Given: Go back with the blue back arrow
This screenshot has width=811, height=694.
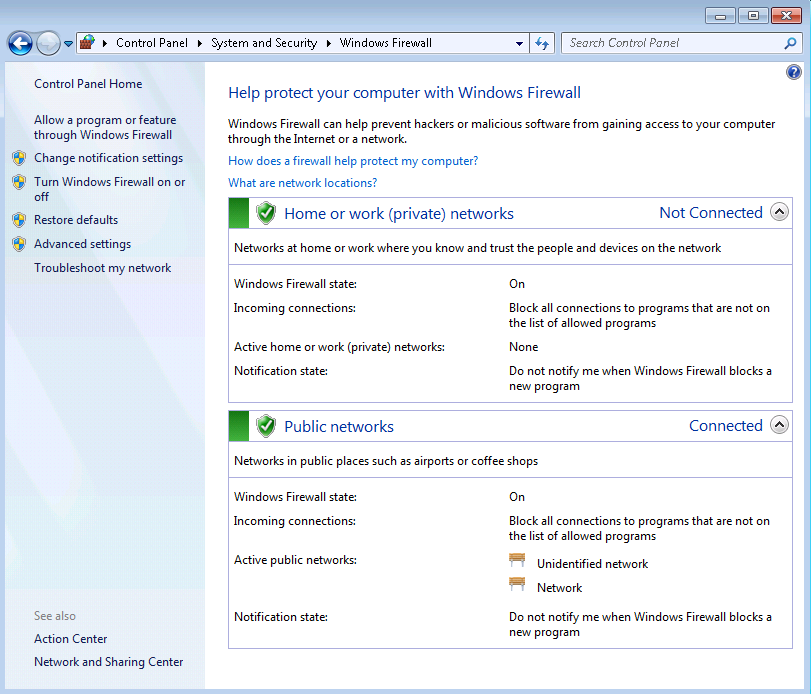Looking at the screenshot, I should (x=21, y=43).
